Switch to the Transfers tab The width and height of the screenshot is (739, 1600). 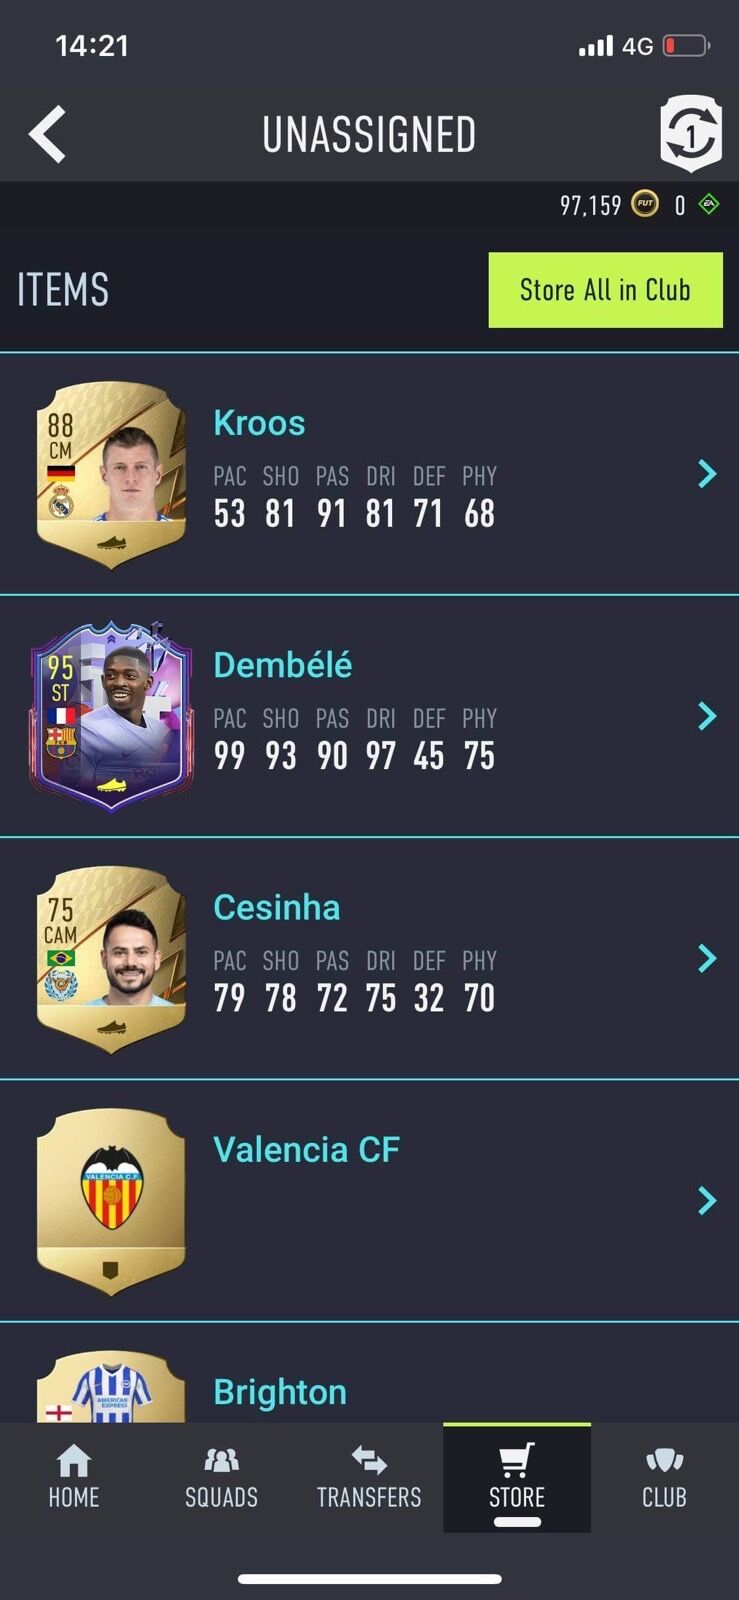(x=369, y=1477)
